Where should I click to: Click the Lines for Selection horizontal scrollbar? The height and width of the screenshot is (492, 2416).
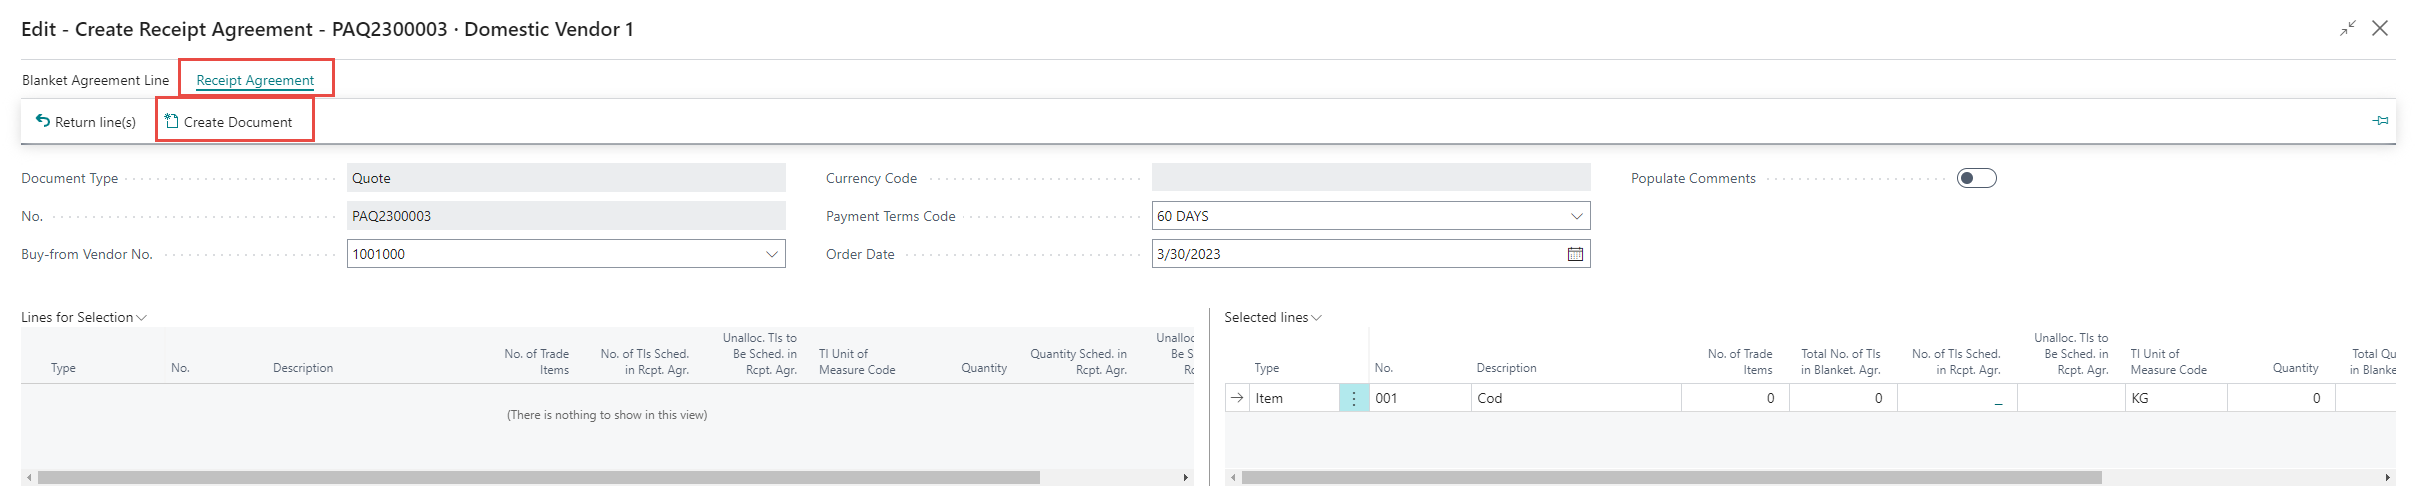pos(538,478)
